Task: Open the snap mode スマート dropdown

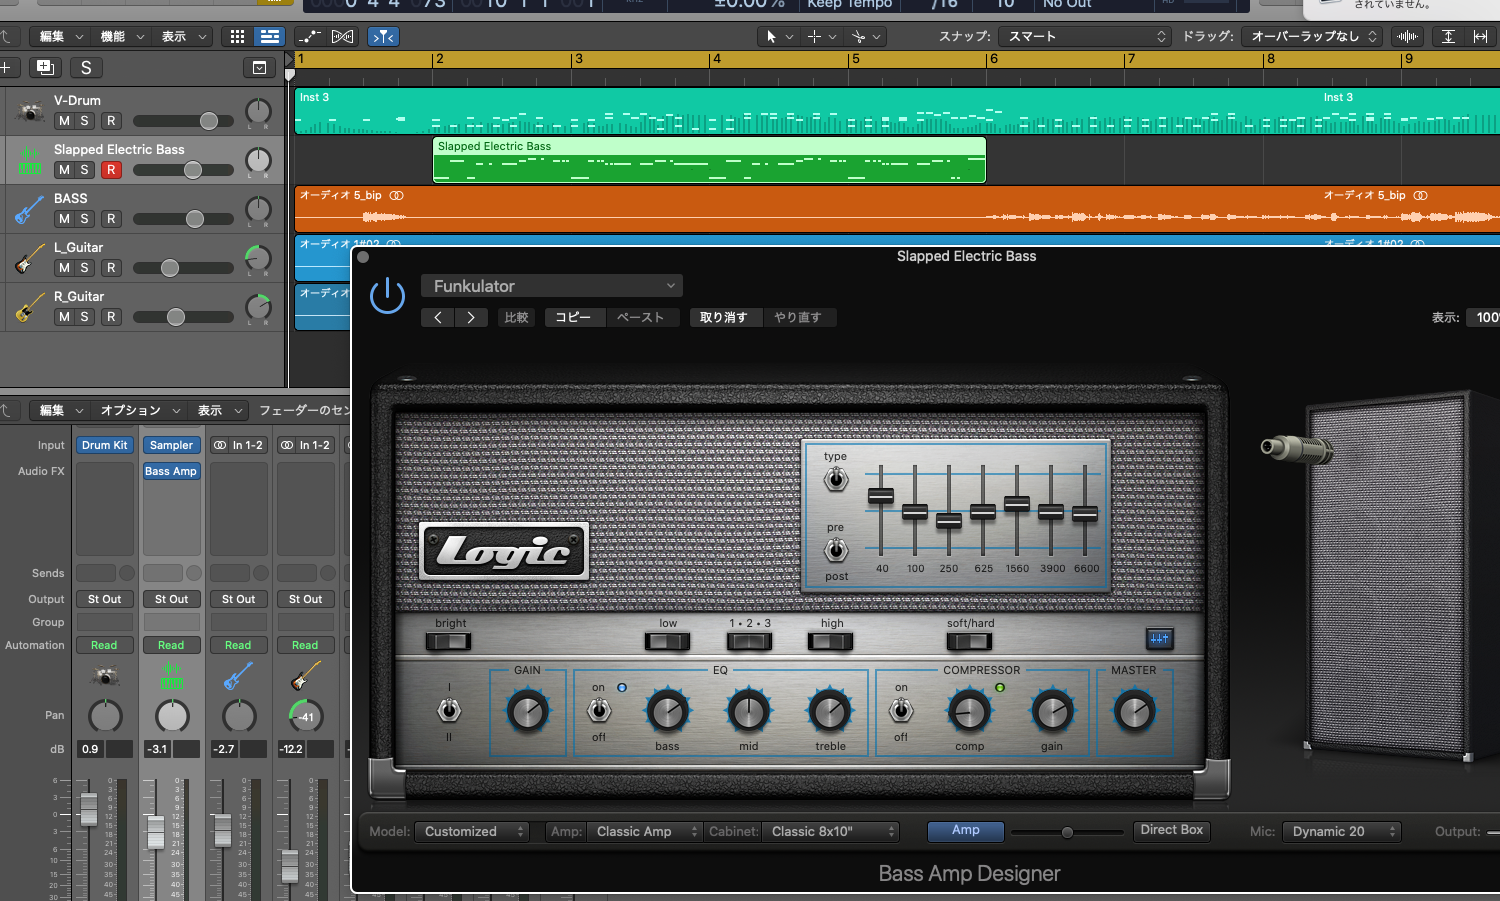Action: [x=1085, y=36]
